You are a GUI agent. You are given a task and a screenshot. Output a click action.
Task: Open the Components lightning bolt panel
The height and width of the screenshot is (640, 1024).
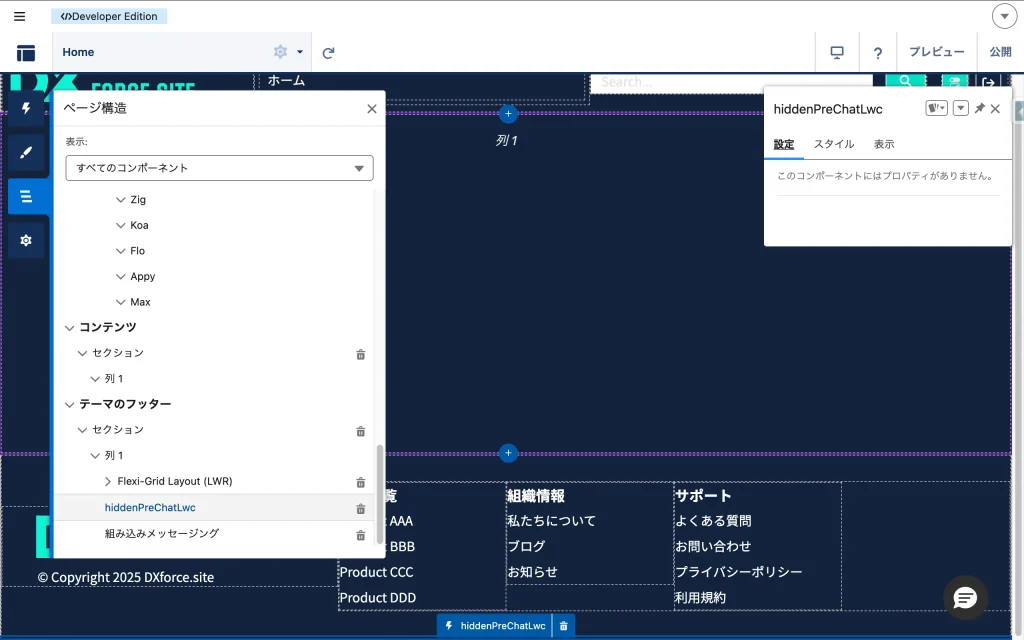point(26,108)
